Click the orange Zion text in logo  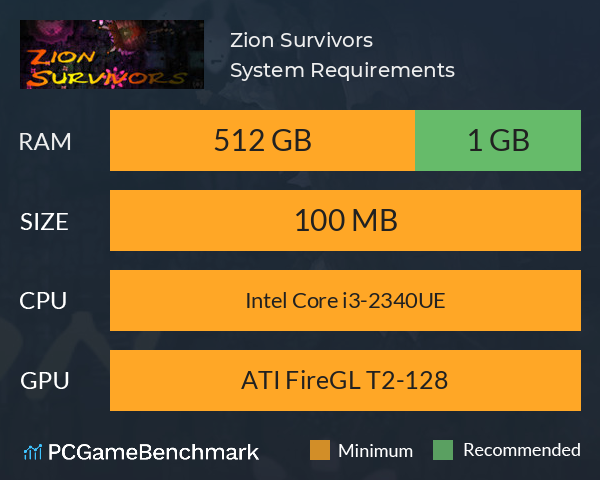(x=61, y=57)
